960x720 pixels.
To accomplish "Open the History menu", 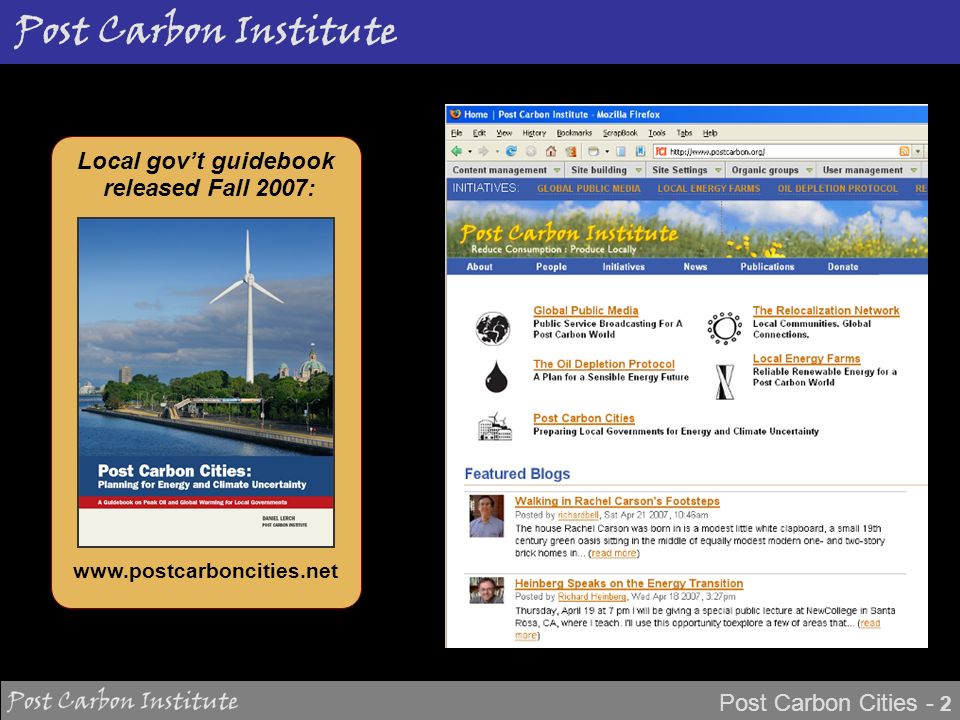I will [534, 133].
